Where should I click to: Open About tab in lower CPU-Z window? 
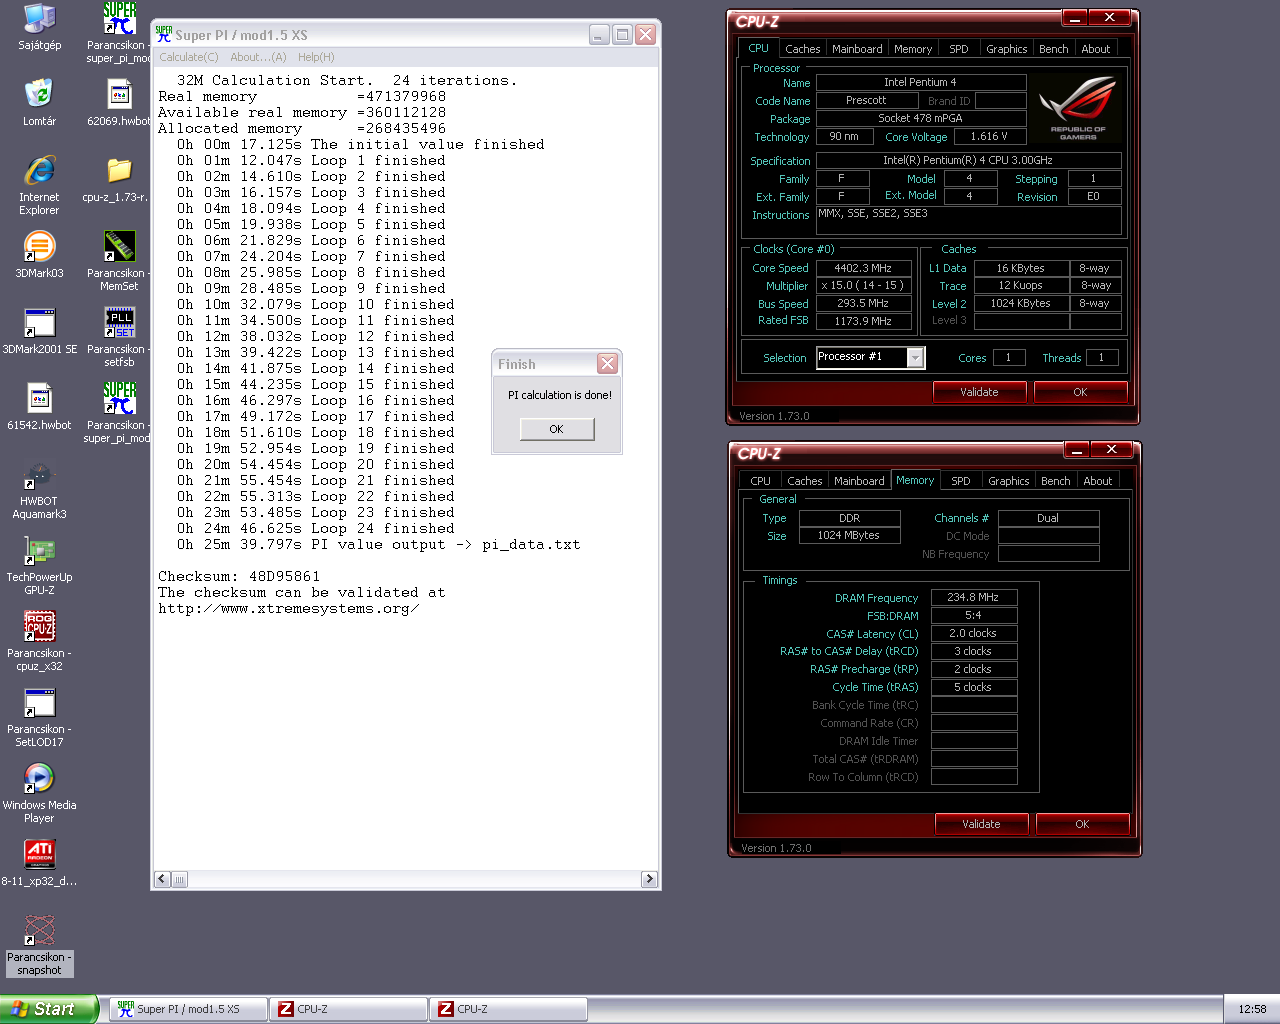(x=1098, y=481)
